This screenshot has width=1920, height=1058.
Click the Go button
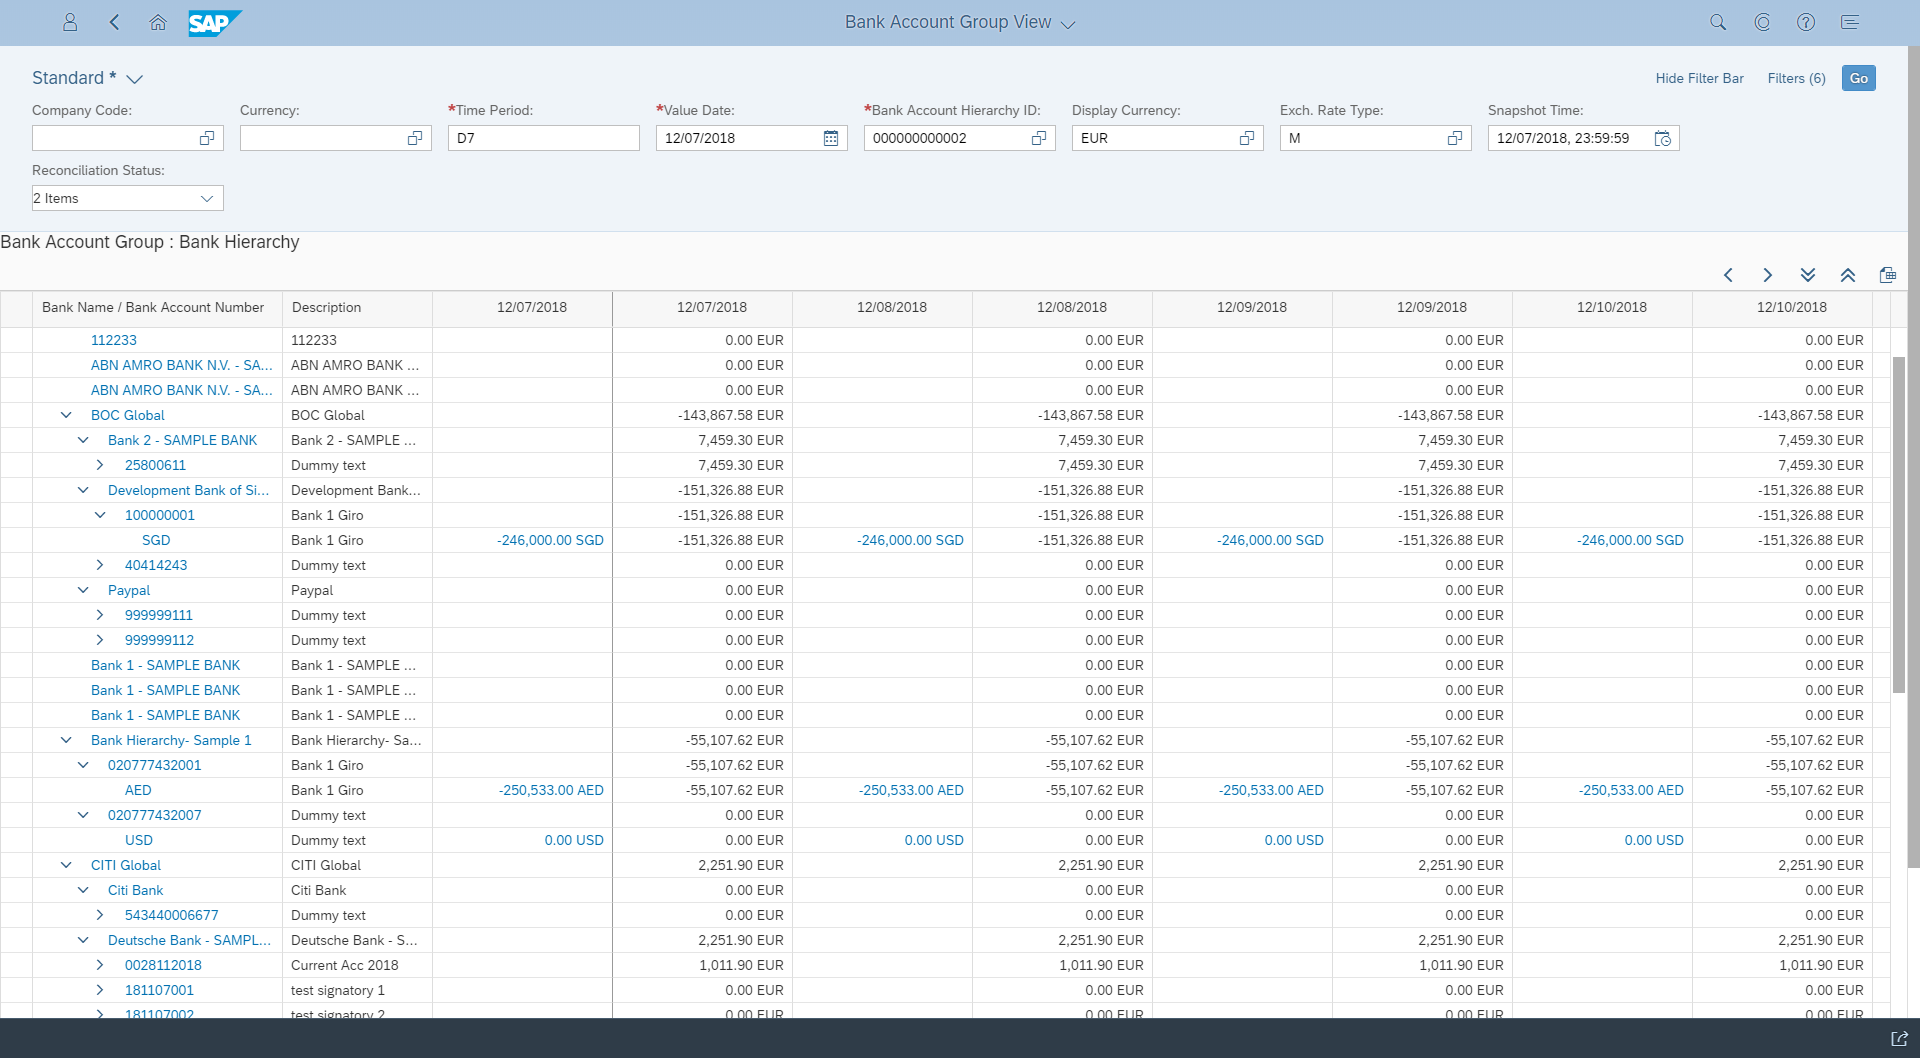[x=1858, y=78]
